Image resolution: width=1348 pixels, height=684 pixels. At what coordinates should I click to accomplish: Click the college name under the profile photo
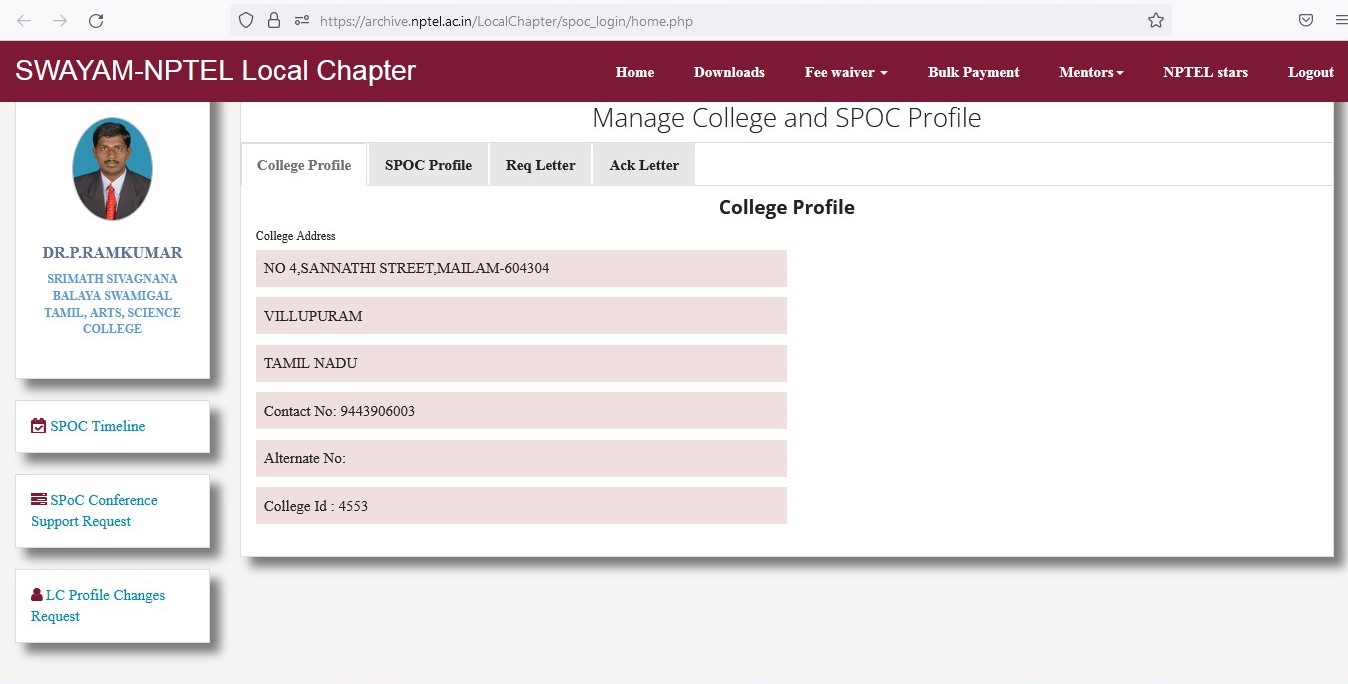[x=112, y=304]
